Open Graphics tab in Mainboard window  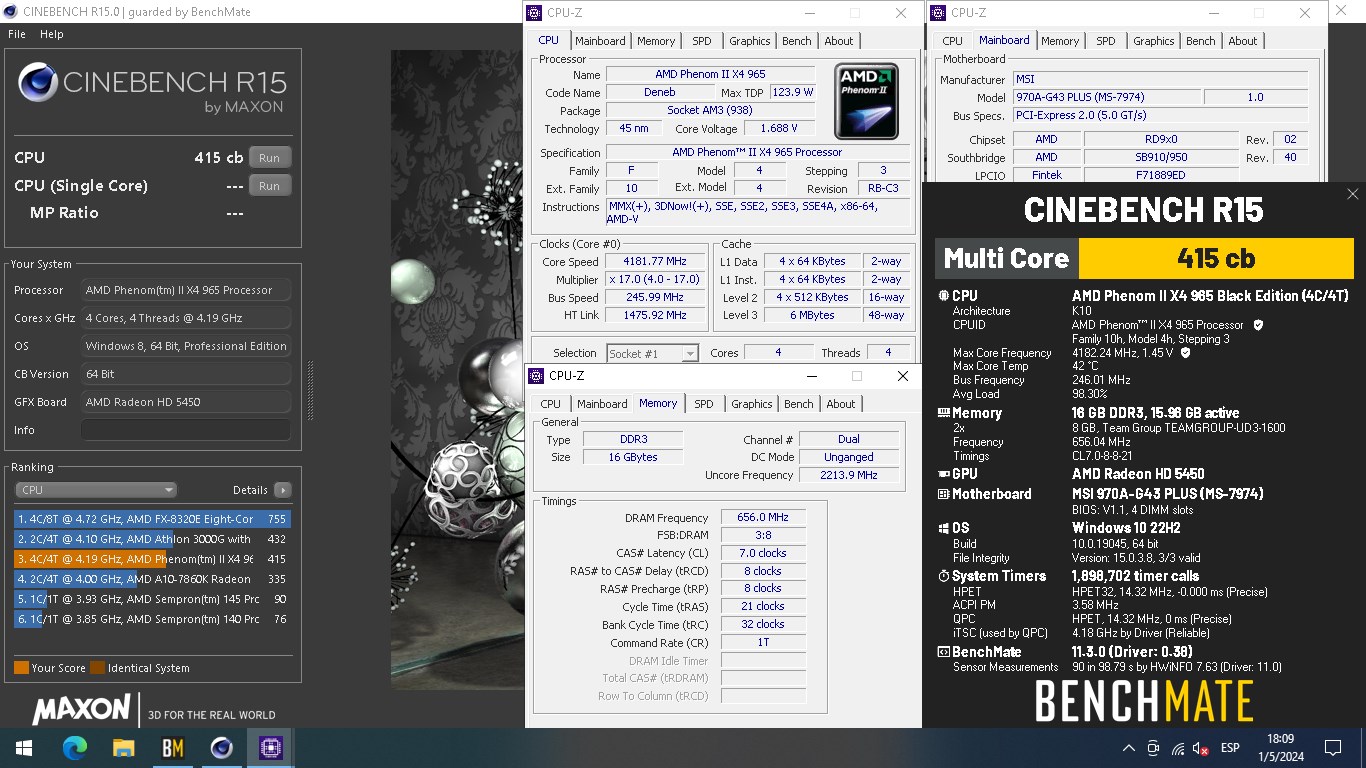tap(1153, 41)
